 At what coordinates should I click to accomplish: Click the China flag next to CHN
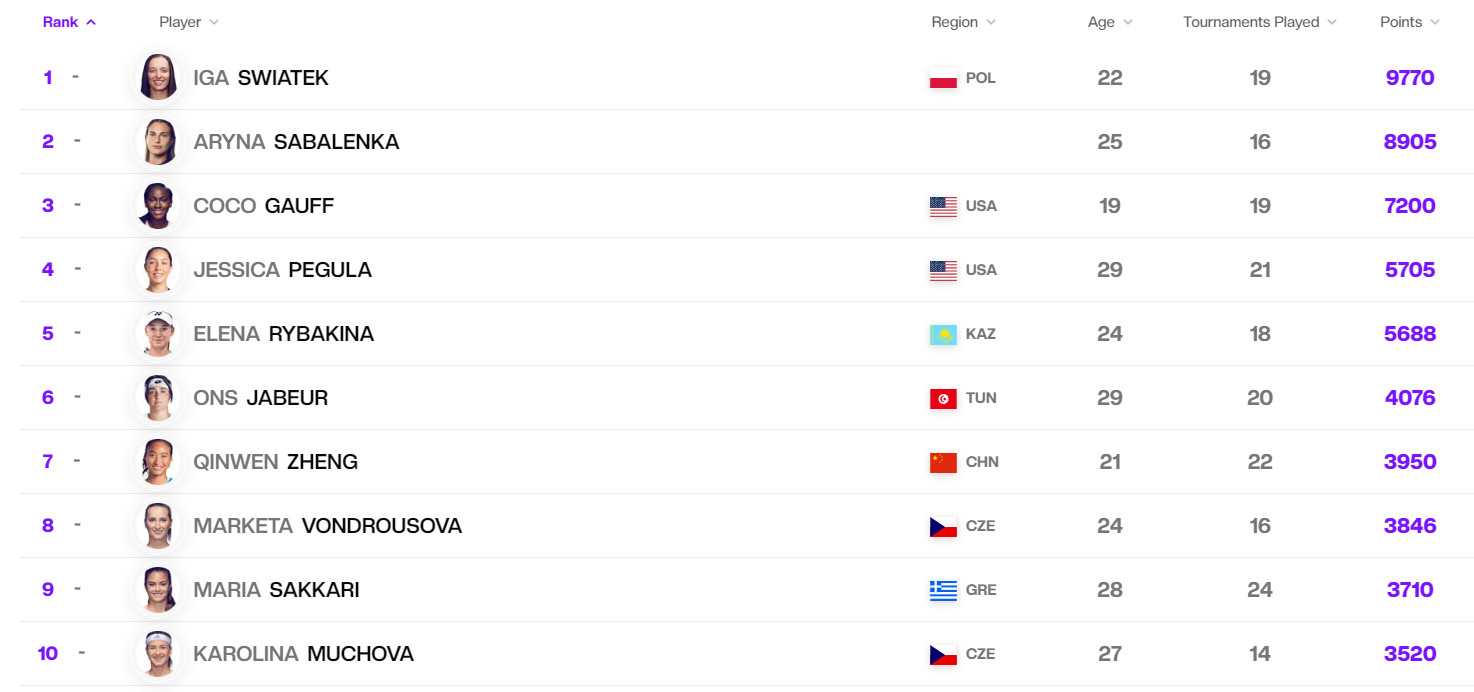click(x=943, y=462)
